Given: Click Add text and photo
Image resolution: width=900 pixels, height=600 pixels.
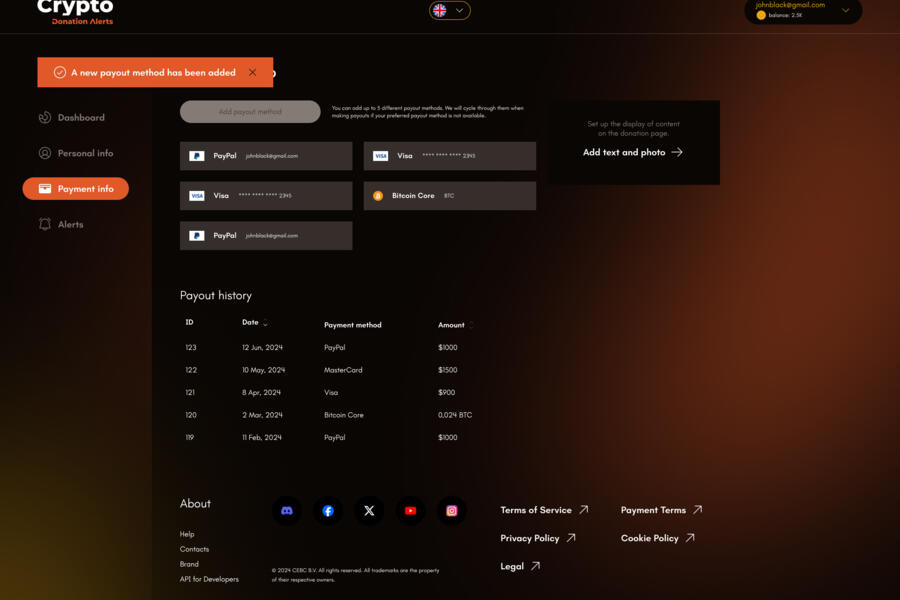Looking at the screenshot, I should [631, 152].
